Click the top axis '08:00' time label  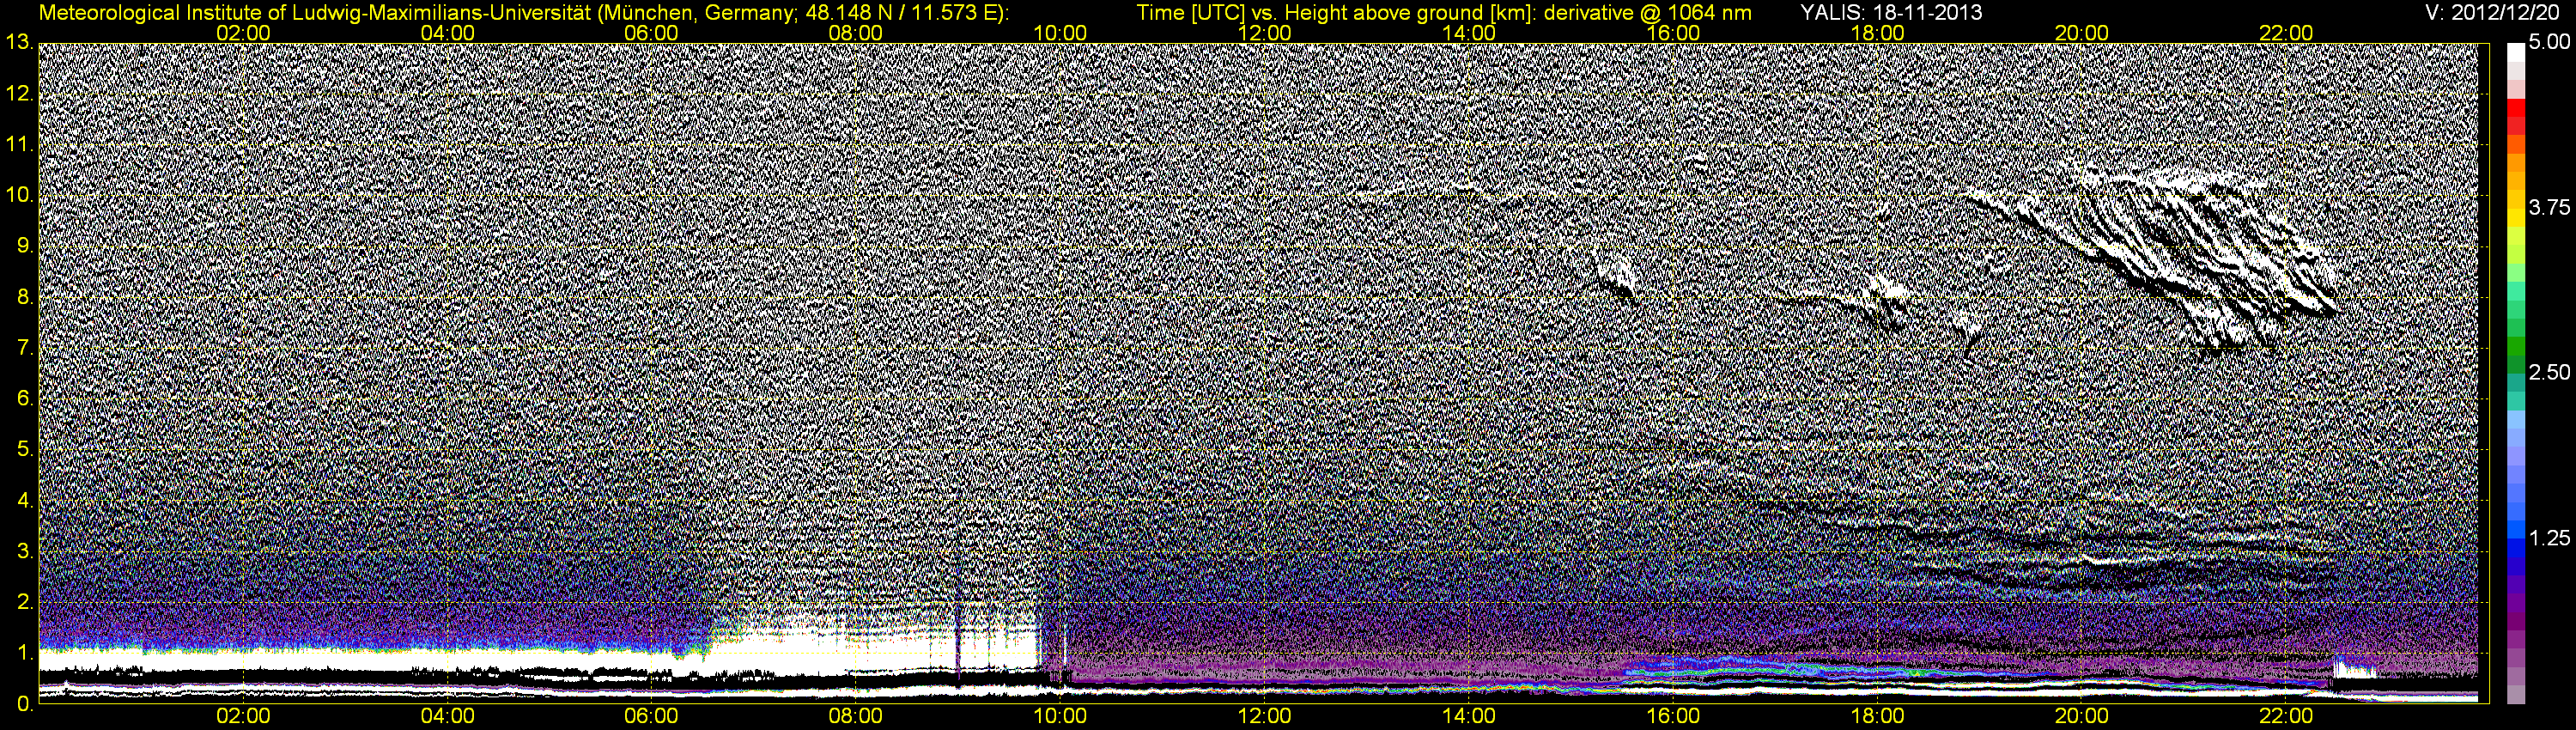[856, 33]
